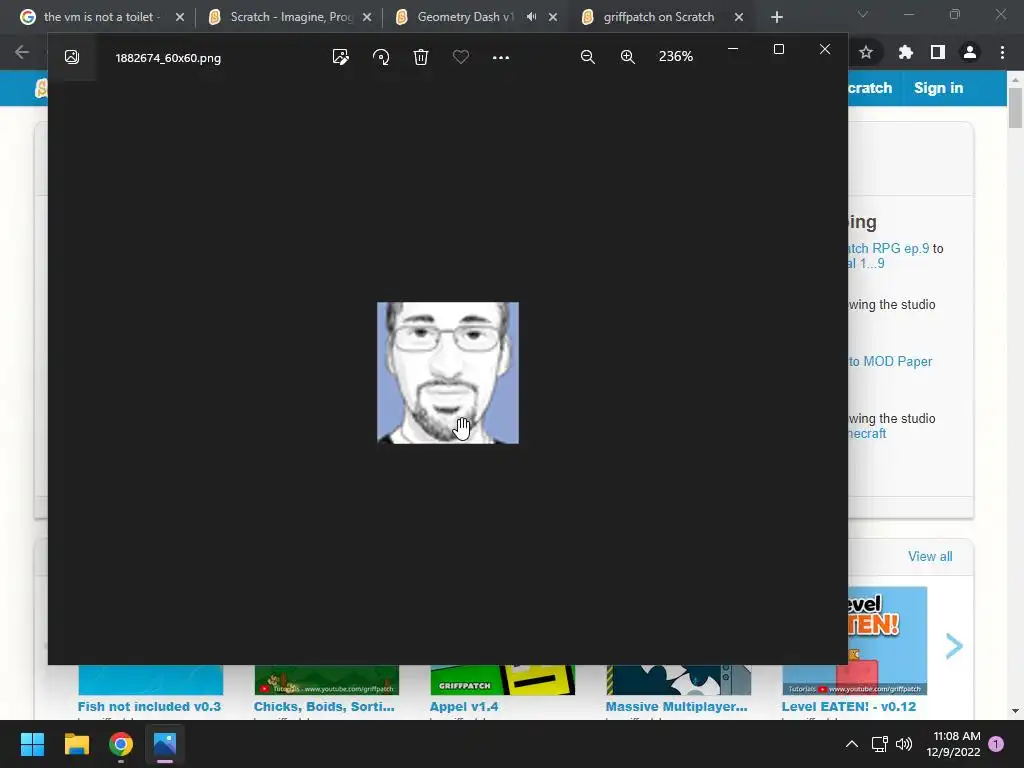This screenshot has width=1024, height=768.
Task: Bookmark this page with star icon
Action: tap(866, 52)
